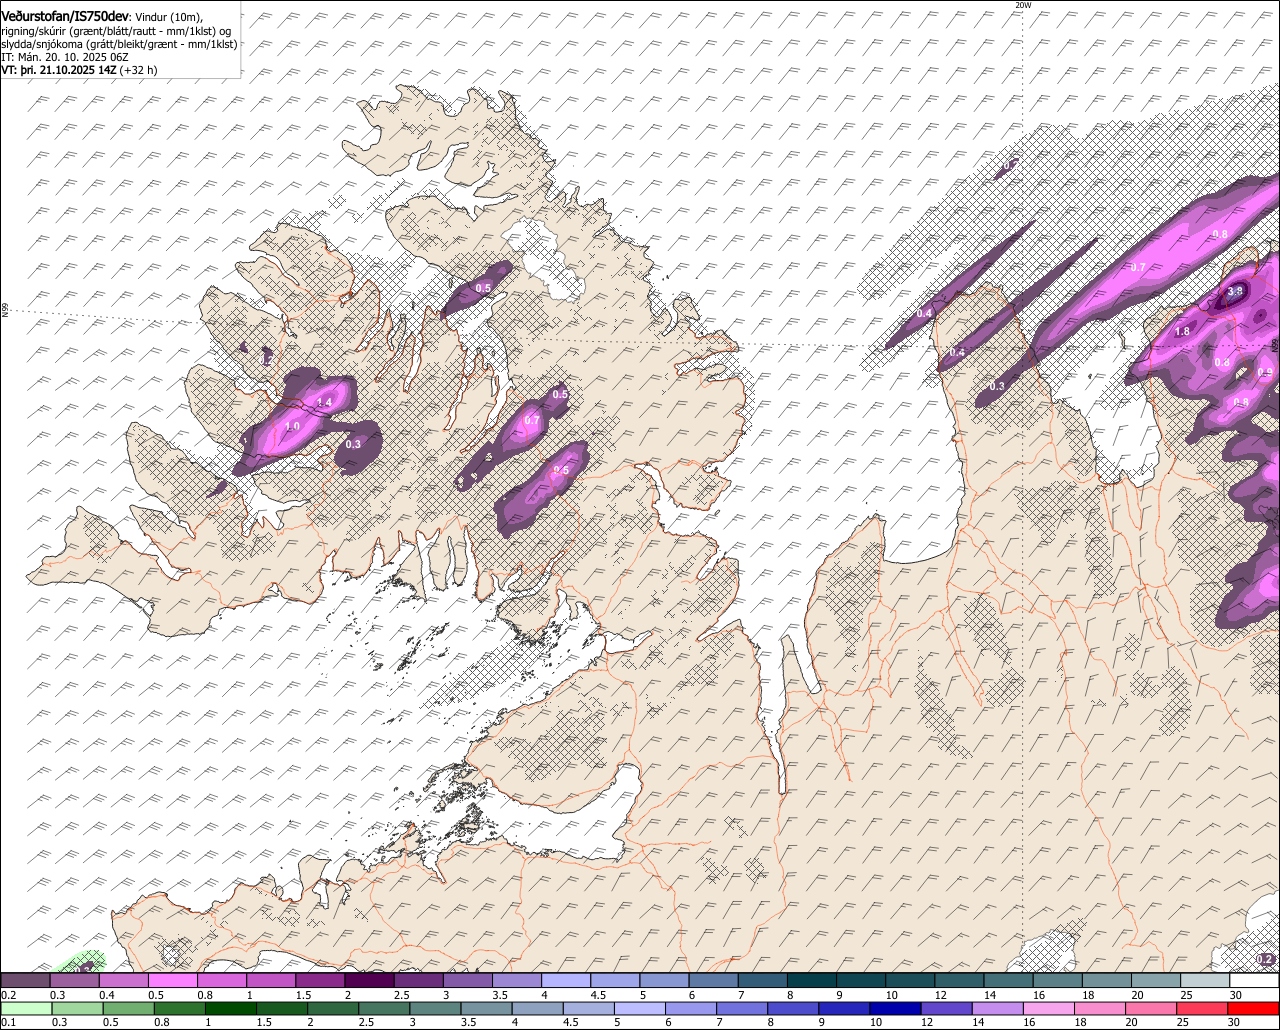The height and width of the screenshot is (1030, 1280).
Task: Select rain scale swatch 0.1 (palest green)
Action: coord(26,1008)
